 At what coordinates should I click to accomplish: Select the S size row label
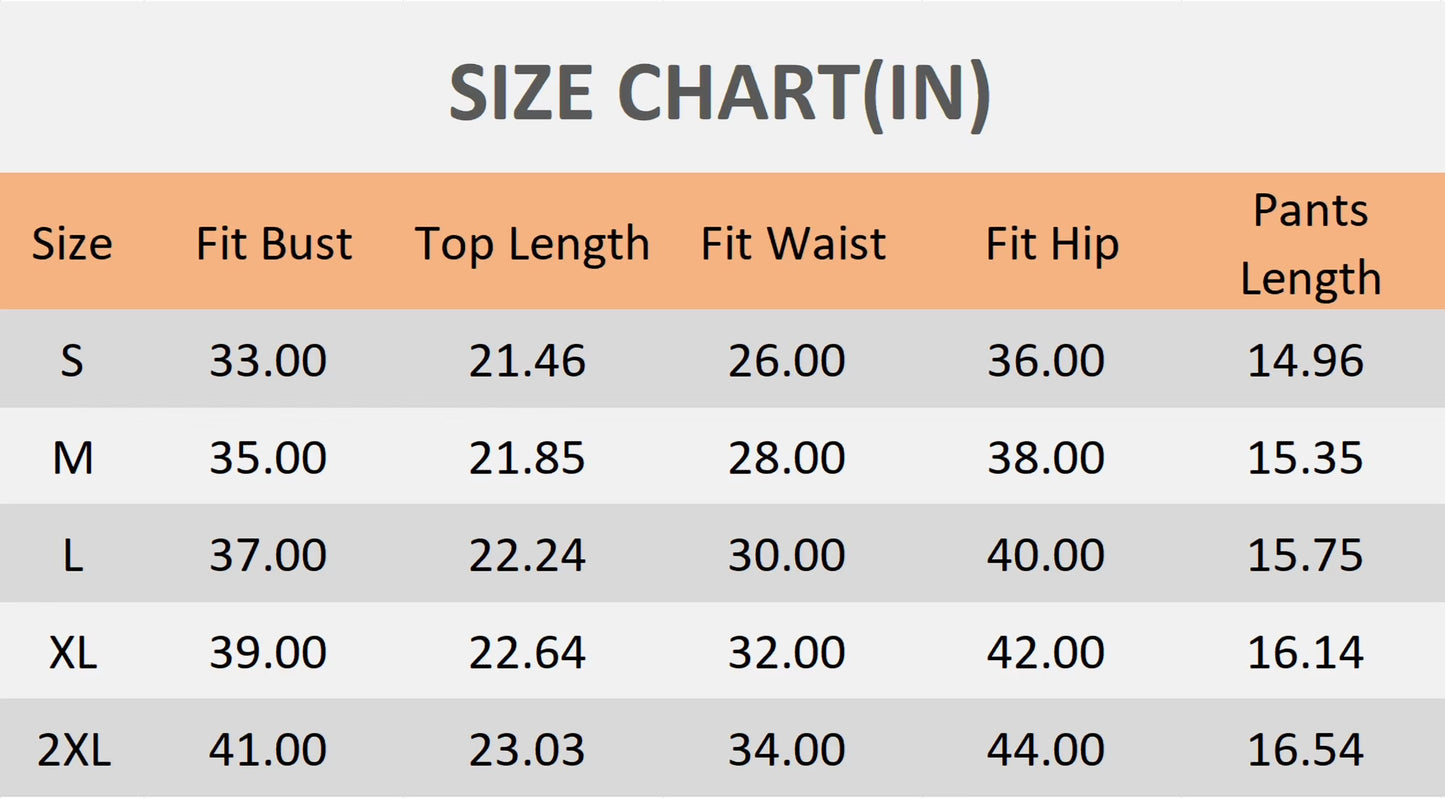click(71, 360)
